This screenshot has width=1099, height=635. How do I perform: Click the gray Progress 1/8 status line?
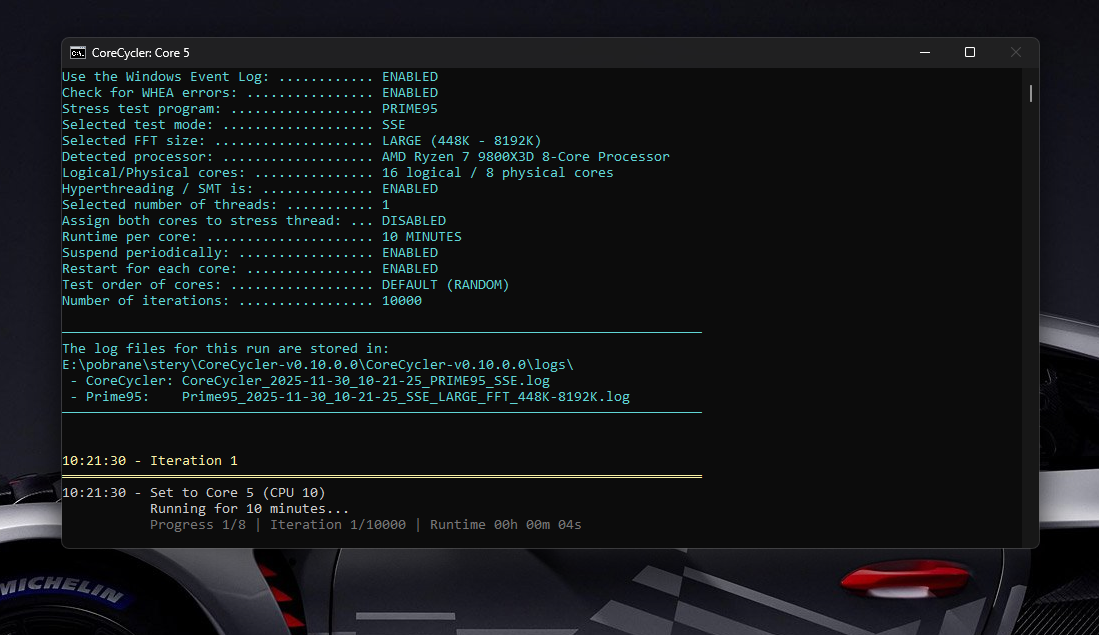365,524
